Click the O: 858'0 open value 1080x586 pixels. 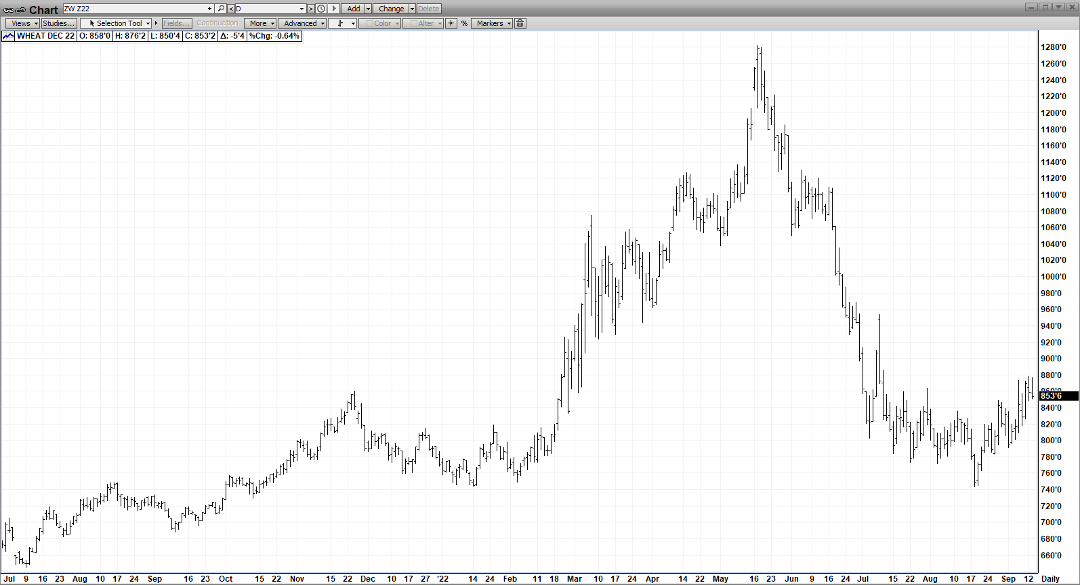click(x=94, y=36)
